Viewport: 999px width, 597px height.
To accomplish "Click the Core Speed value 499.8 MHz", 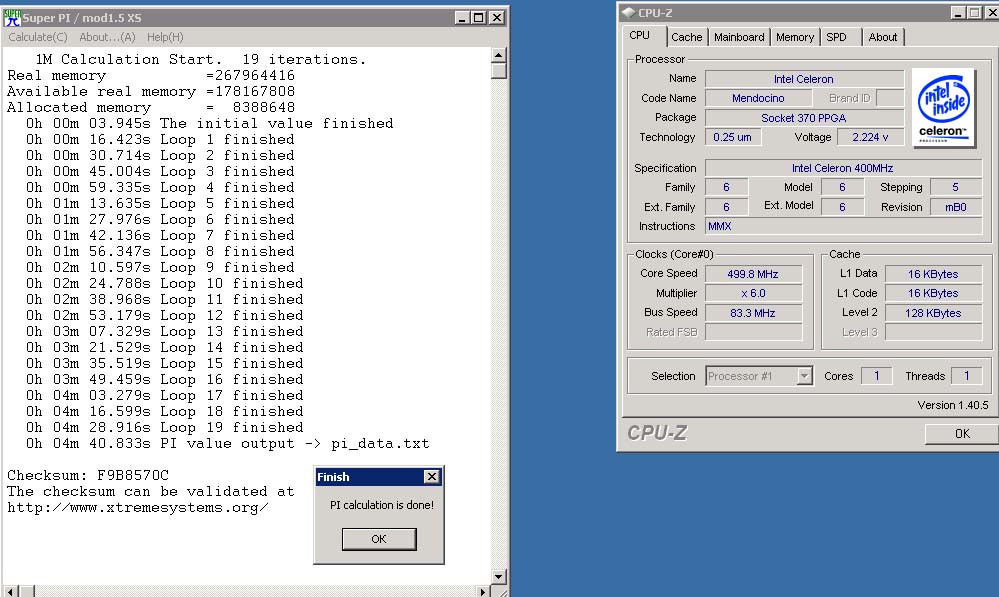I will (x=753, y=274).
